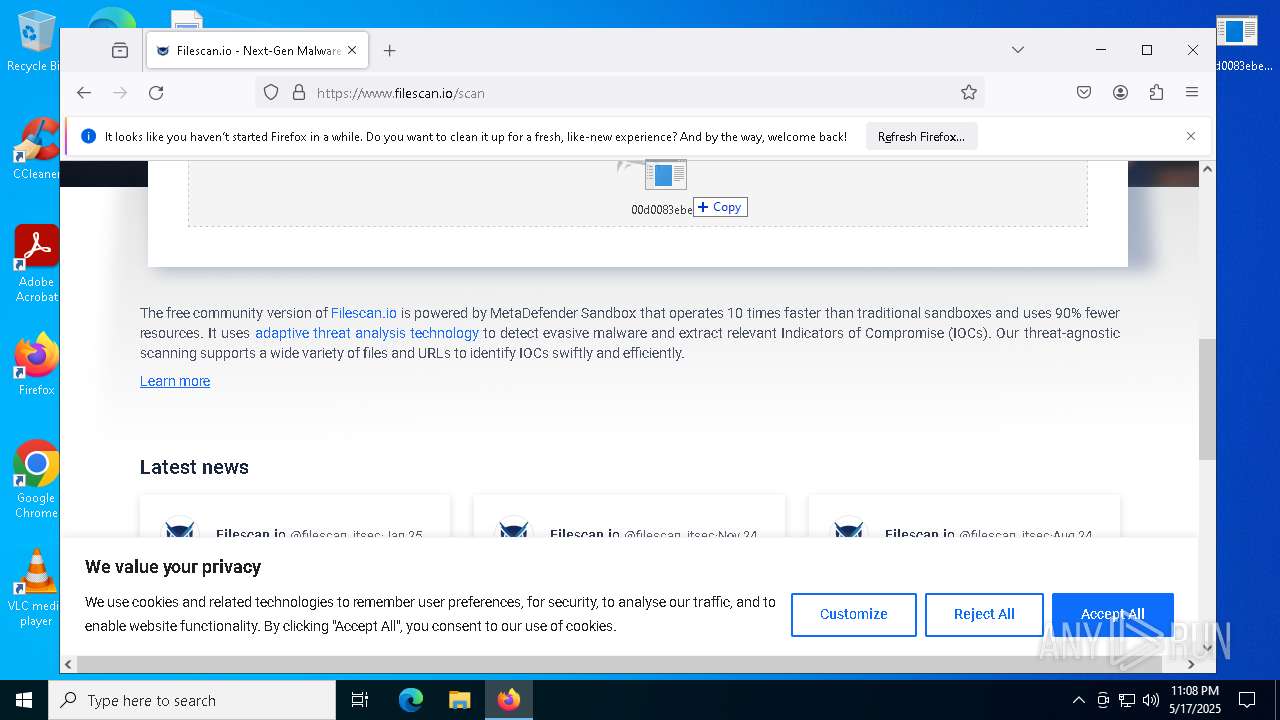Open the Extensions puzzle icon
This screenshot has height=720, width=1280.
point(1156,93)
